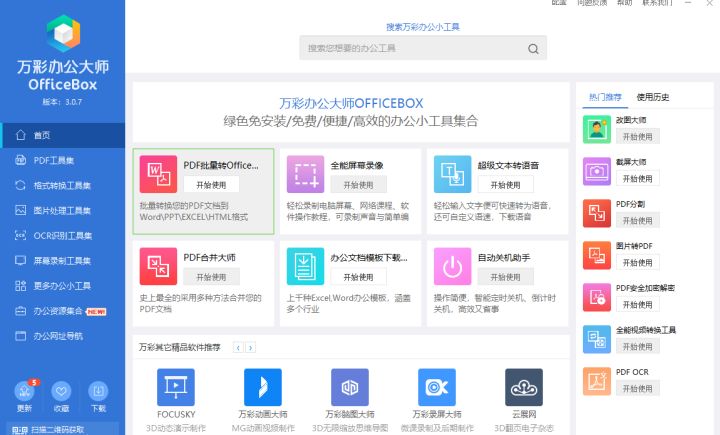Open 办公资源集合 in the sidebar

click(62, 311)
